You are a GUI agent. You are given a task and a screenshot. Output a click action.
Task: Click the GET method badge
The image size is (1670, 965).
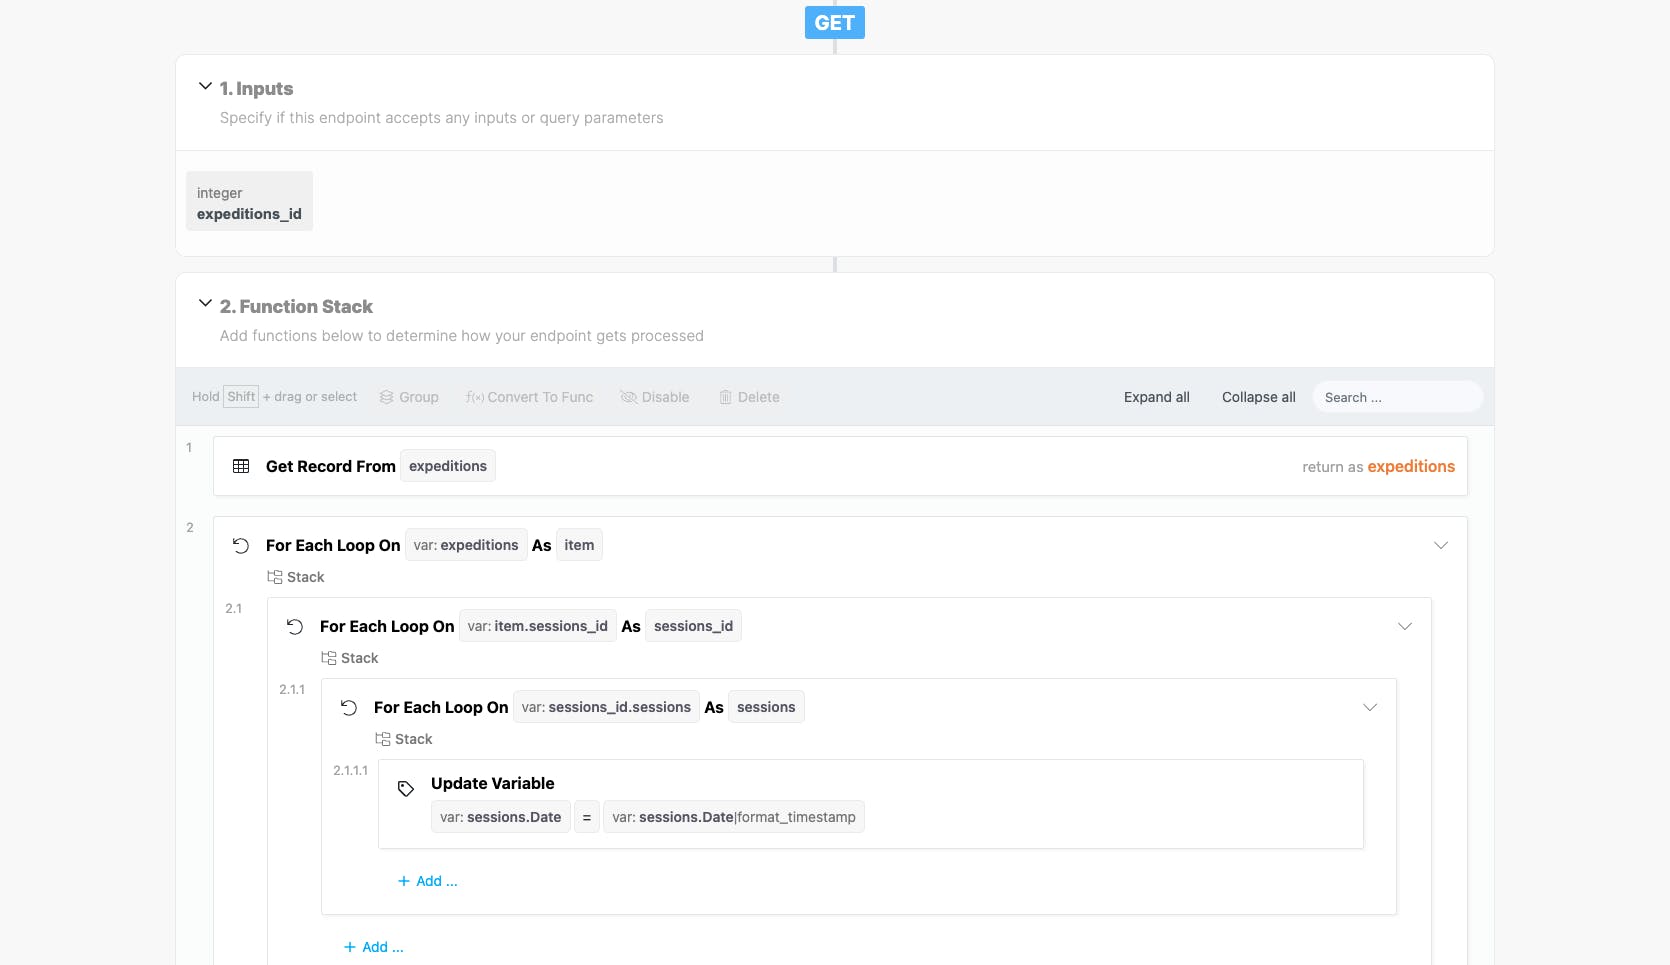coord(834,23)
